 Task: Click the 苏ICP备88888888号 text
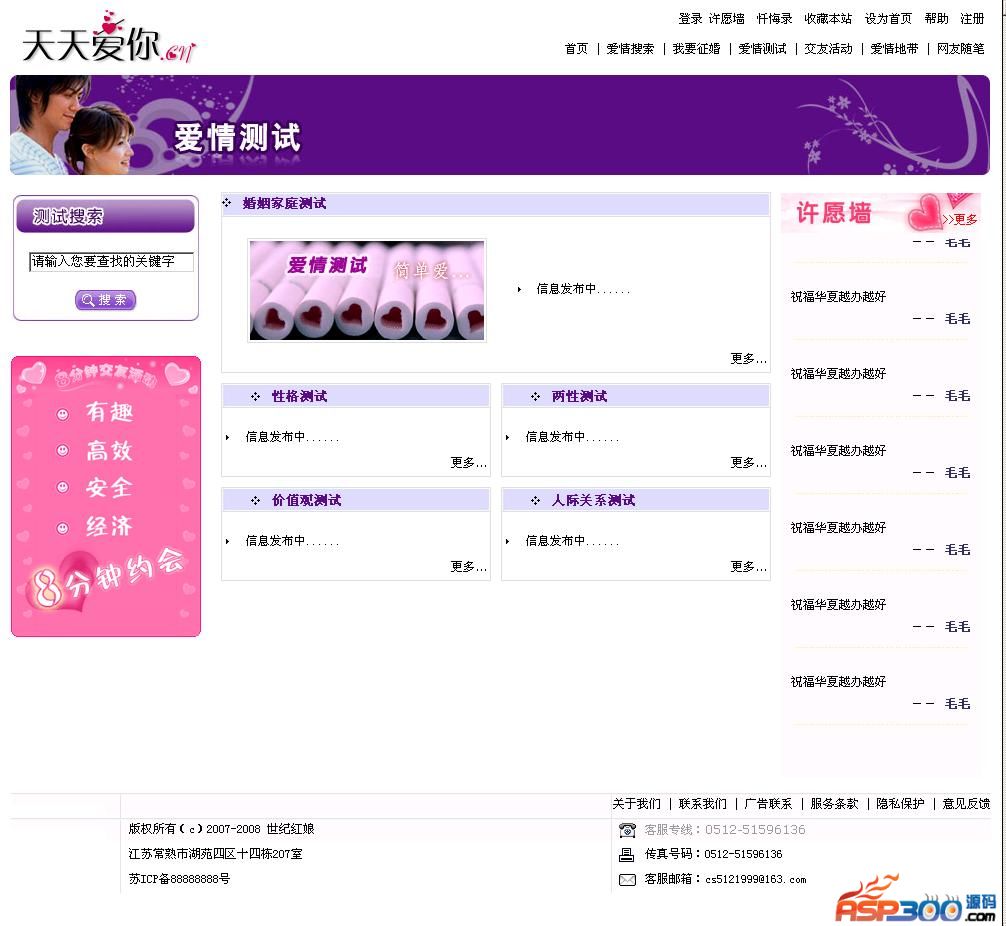coord(179,879)
